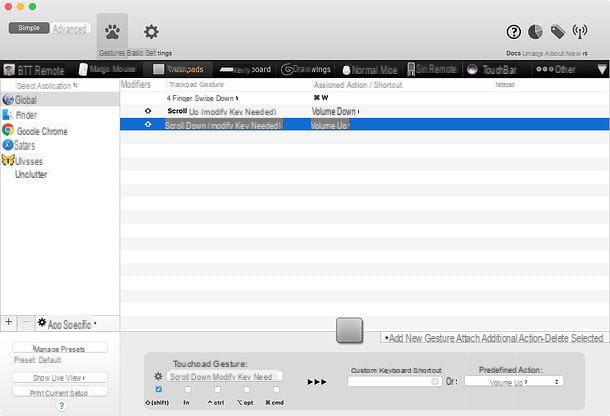Viewport: 610px width, 416px height.
Task: Focus the Custom Keyboard Shortcut field
Action: point(394,382)
